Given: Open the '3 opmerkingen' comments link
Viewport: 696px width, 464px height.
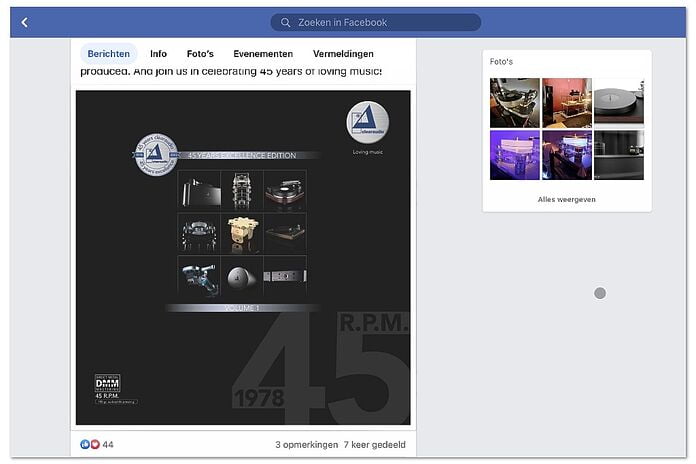Looking at the screenshot, I should point(306,444).
